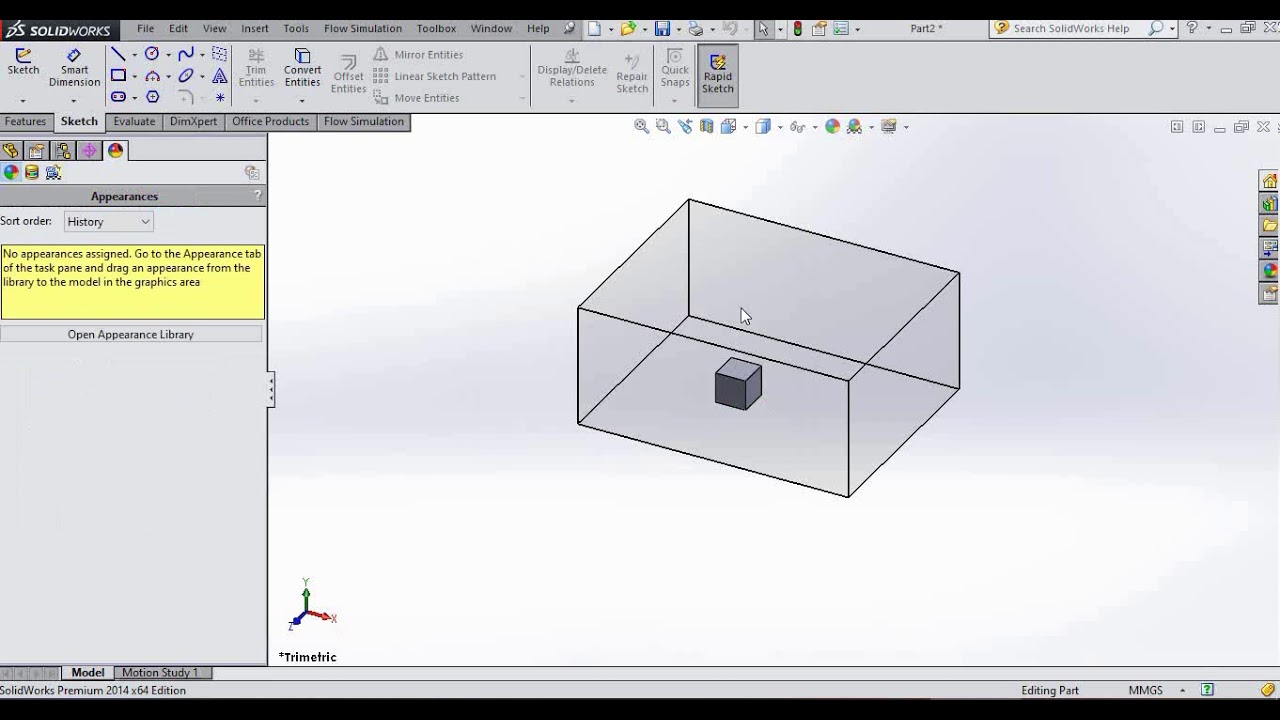The height and width of the screenshot is (720, 1280).
Task: Open the DimXpertManager panel tab
Action: point(89,150)
